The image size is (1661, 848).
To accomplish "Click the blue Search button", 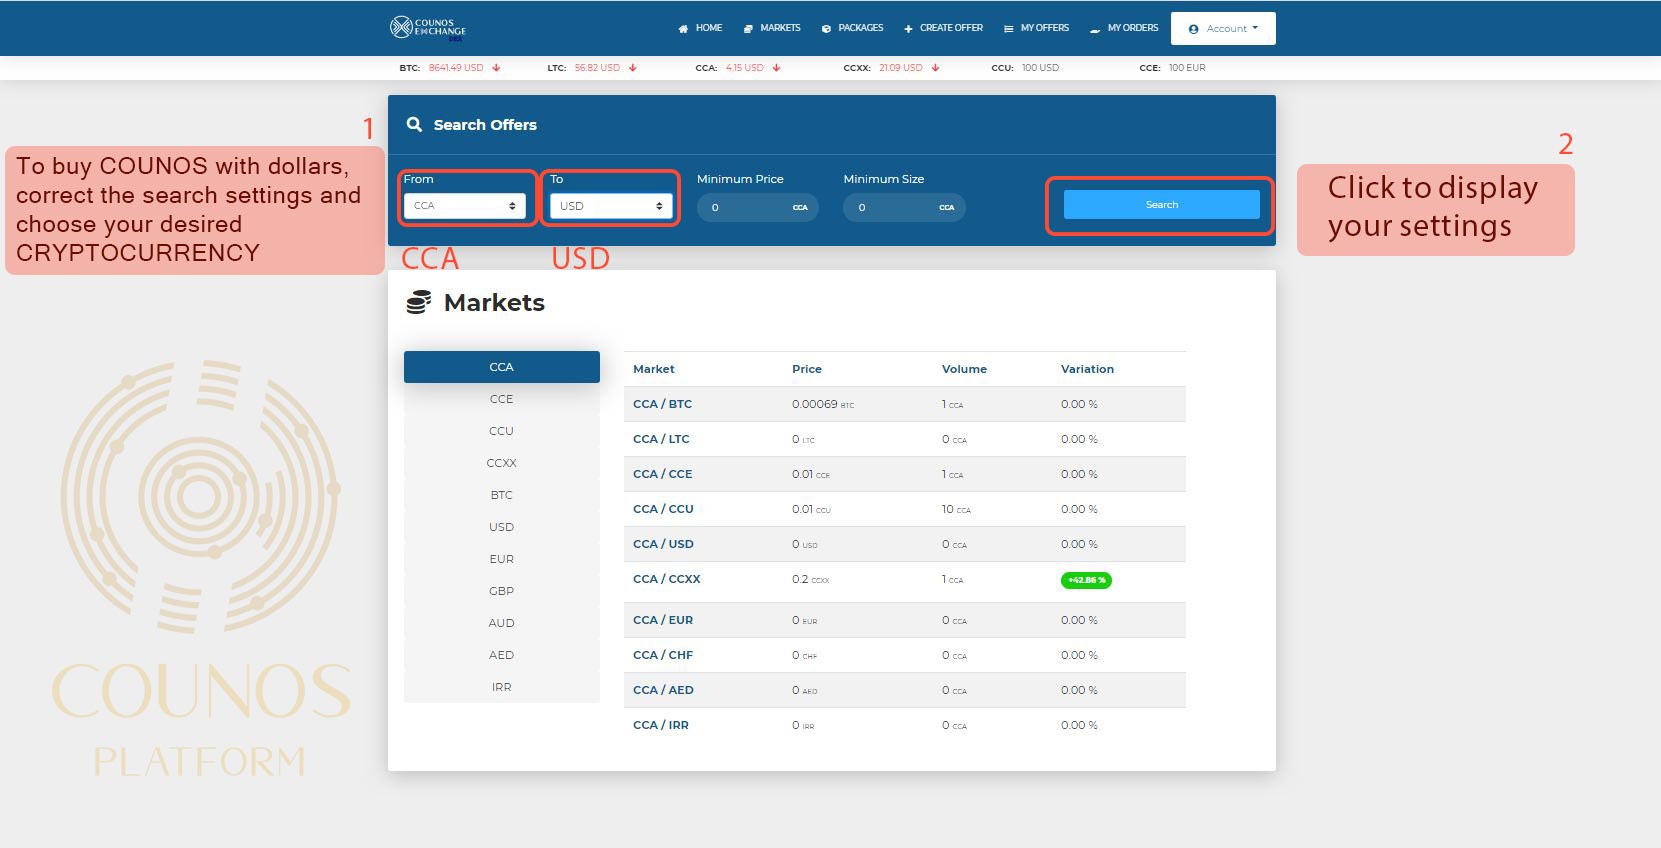I will (x=1161, y=204).
